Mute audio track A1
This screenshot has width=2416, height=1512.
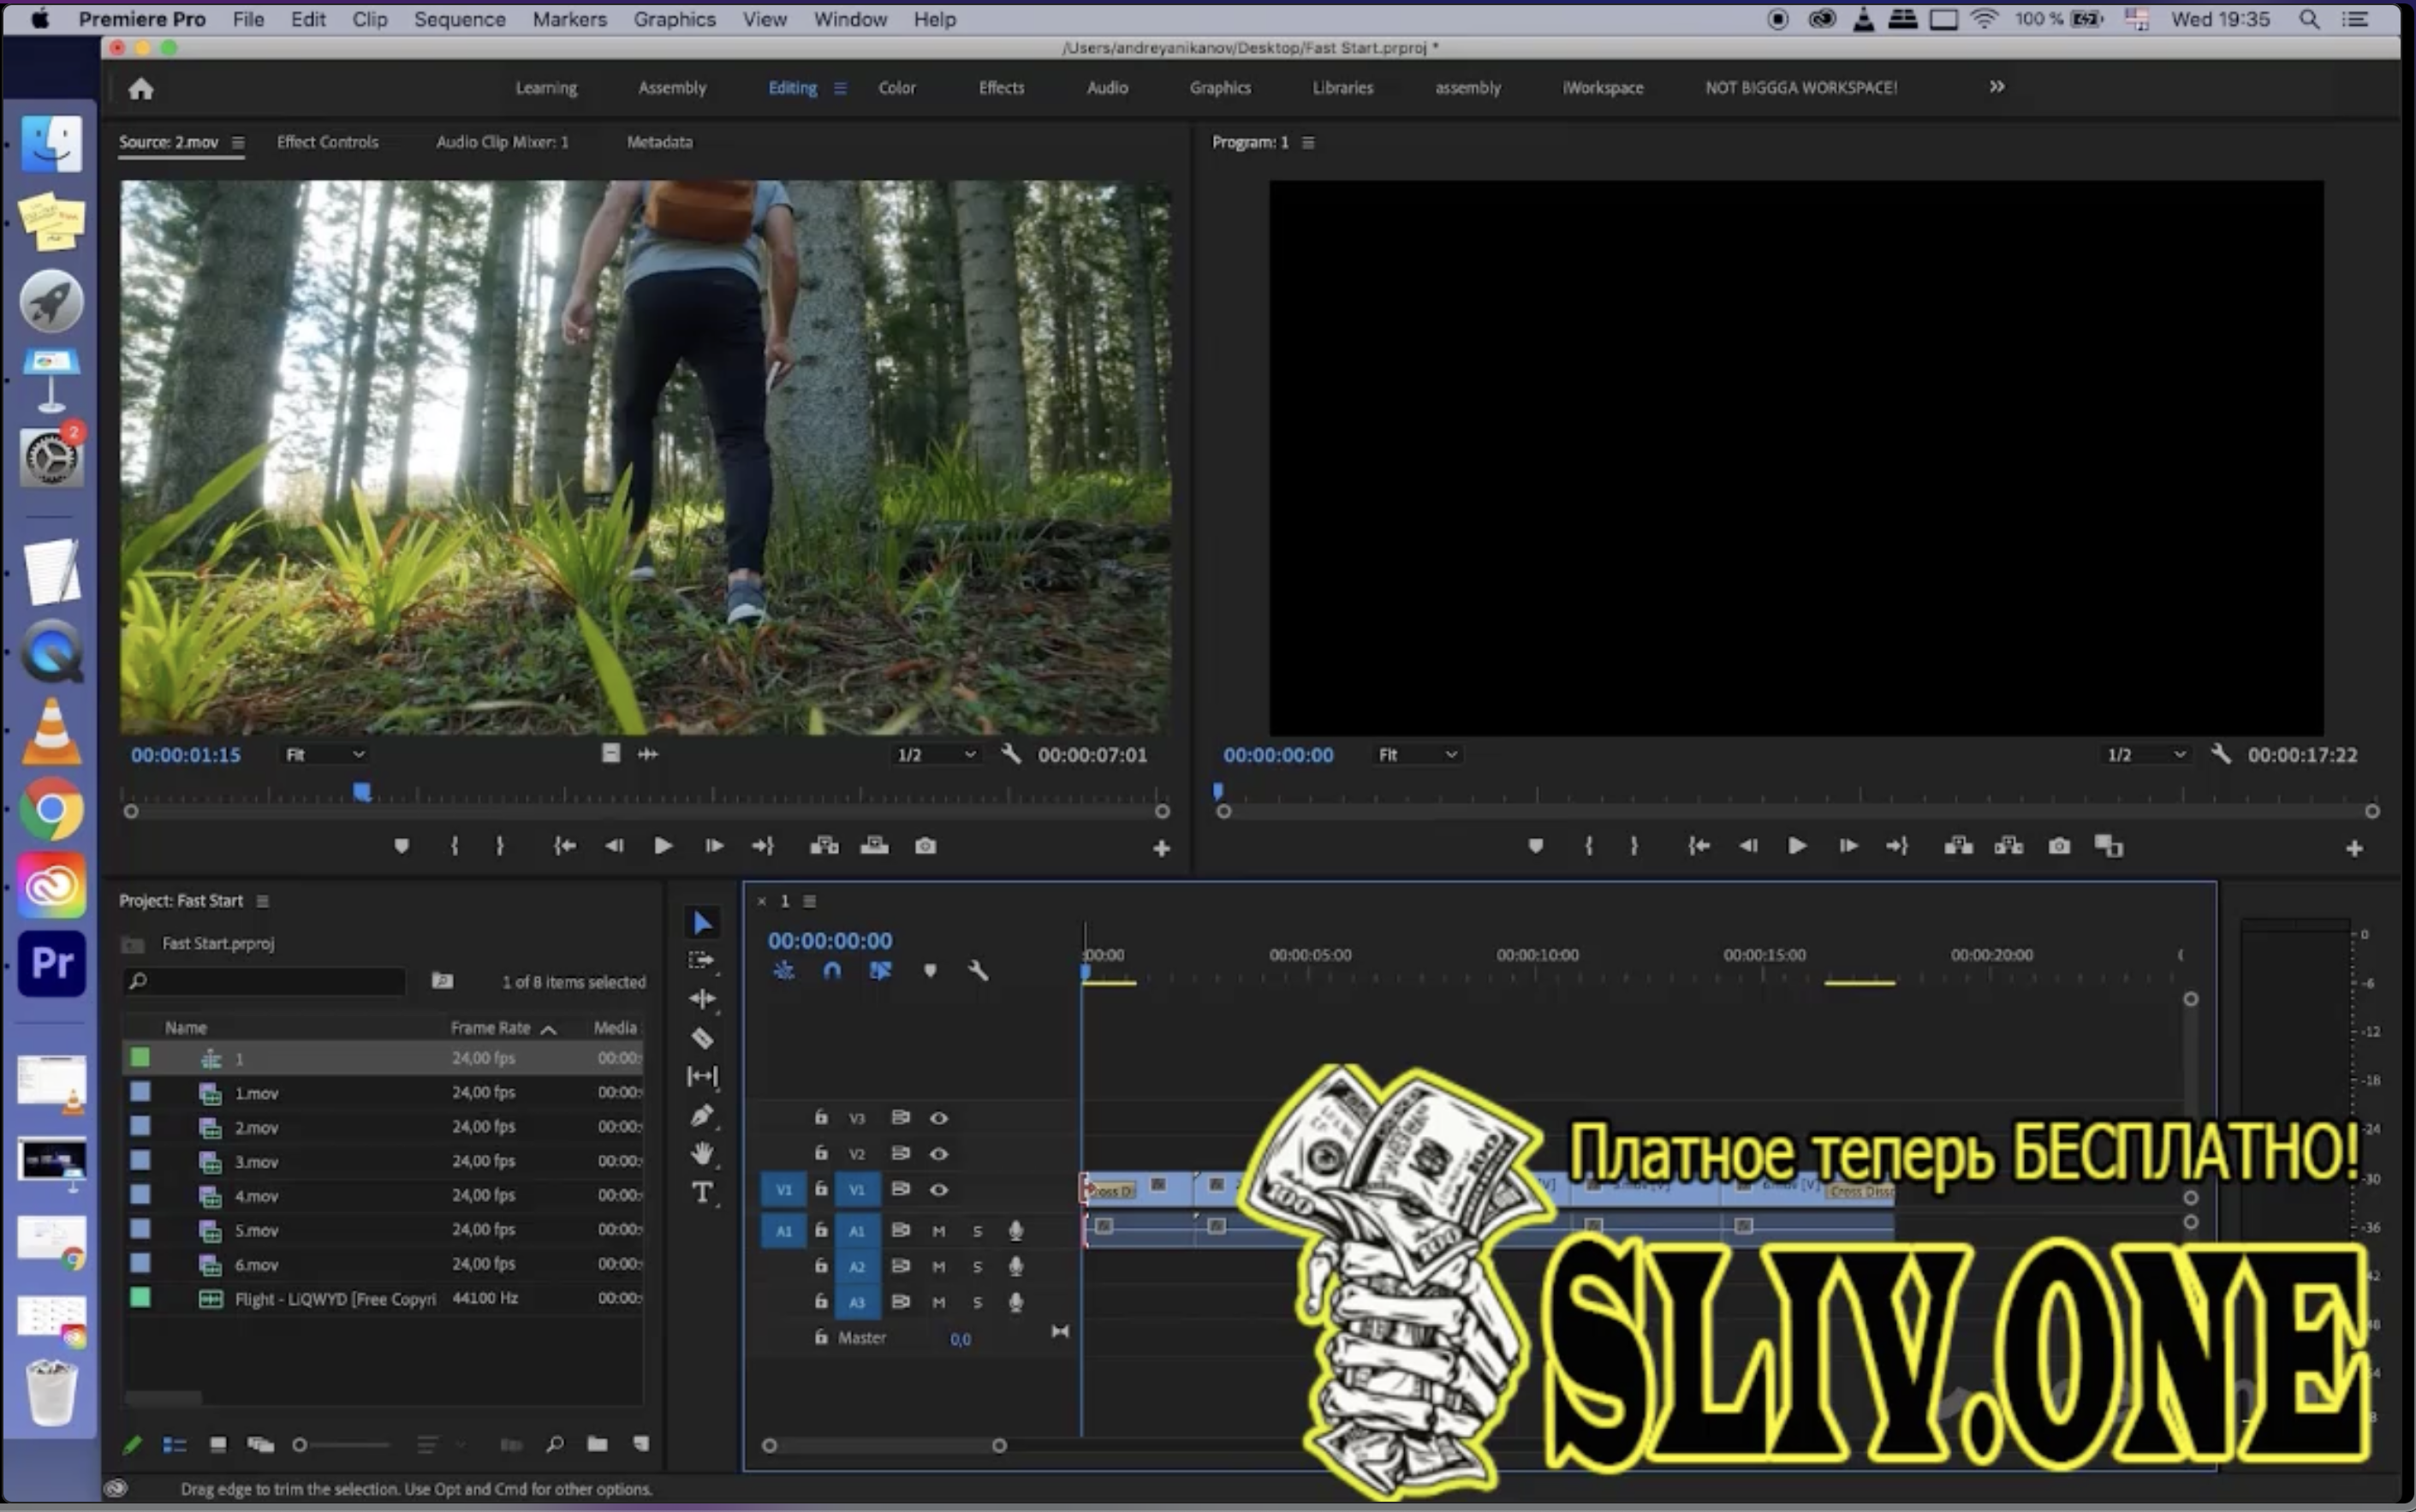pos(939,1231)
